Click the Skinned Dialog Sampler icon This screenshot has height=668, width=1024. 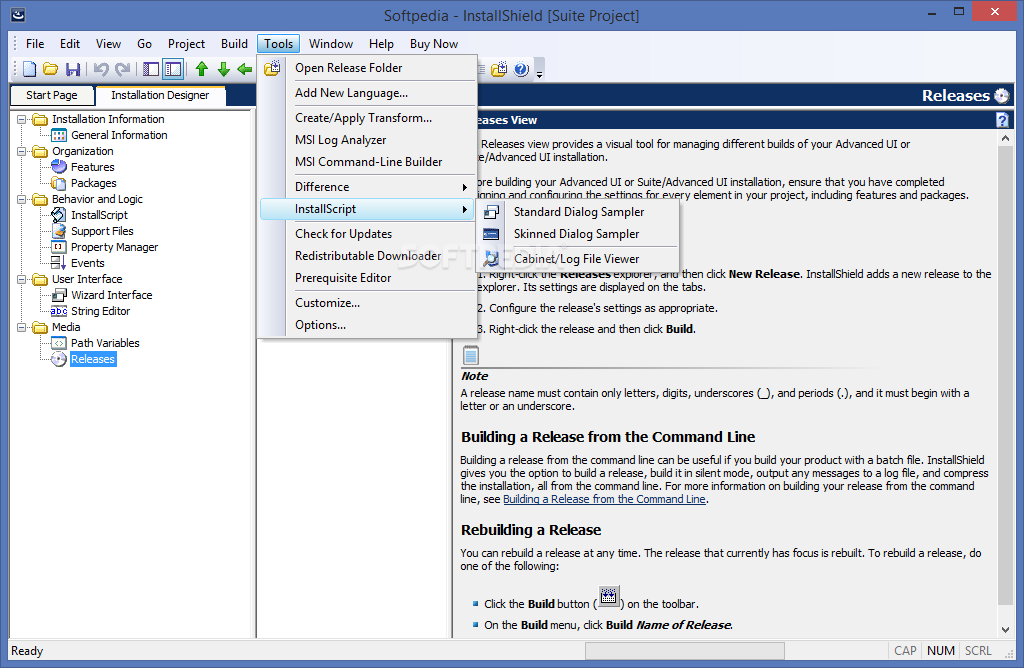pos(491,234)
